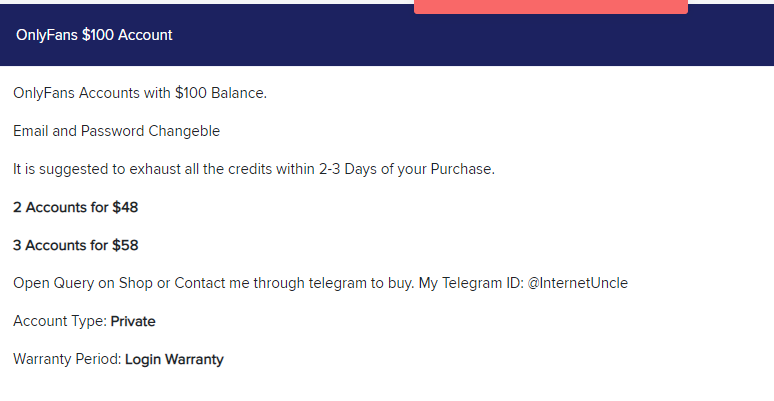The image size is (774, 401).
Task: Click the "OnlyFans Accounts with $100 Balance" line
Action: pyautogui.click(x=140, y=93)
